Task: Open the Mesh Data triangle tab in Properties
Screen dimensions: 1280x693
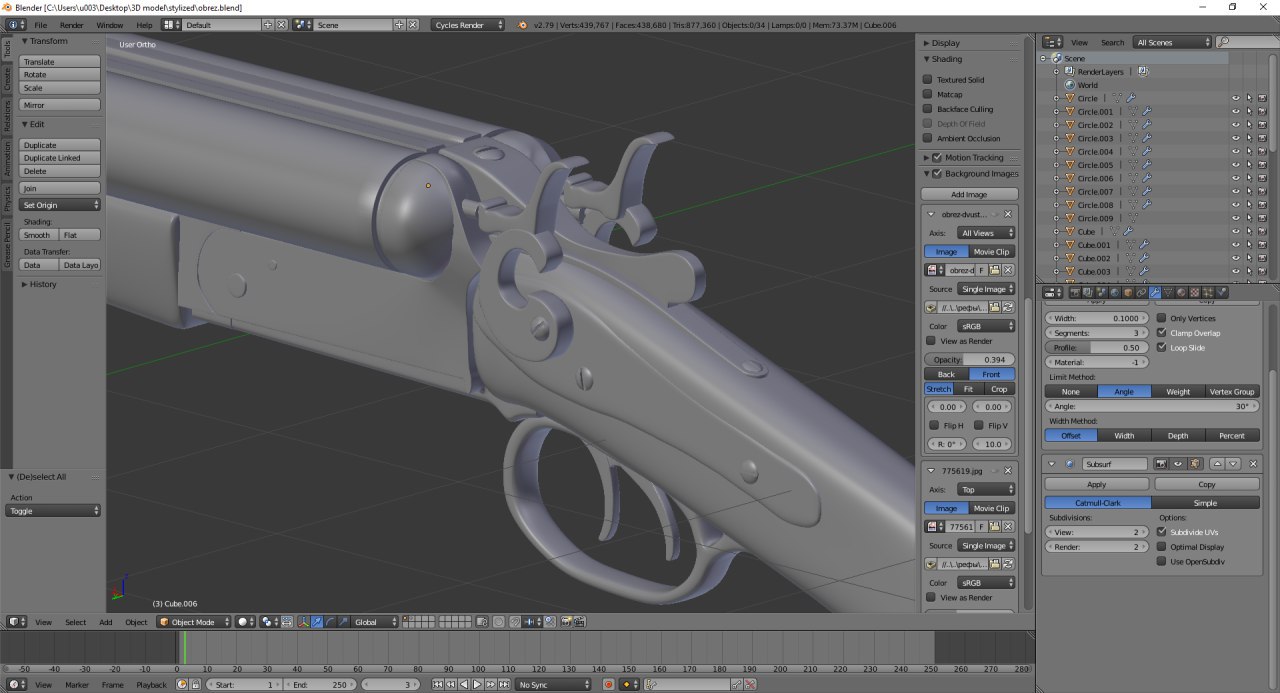Action: tap(1168, 292)
